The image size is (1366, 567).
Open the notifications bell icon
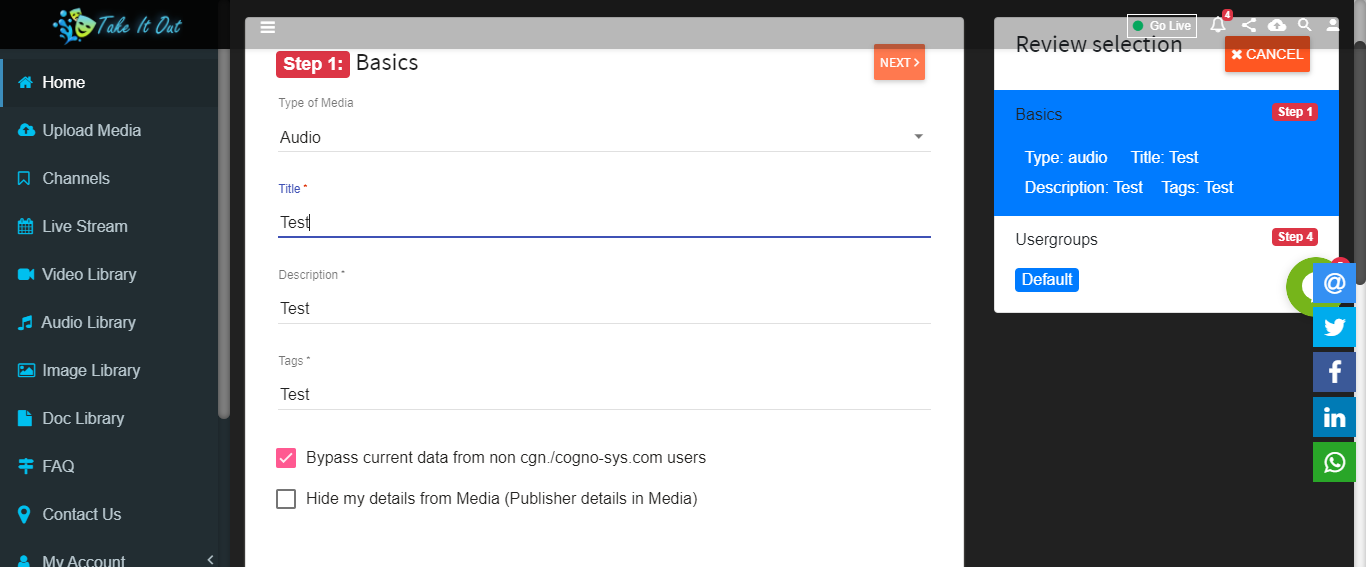[x=1218, y=25]
